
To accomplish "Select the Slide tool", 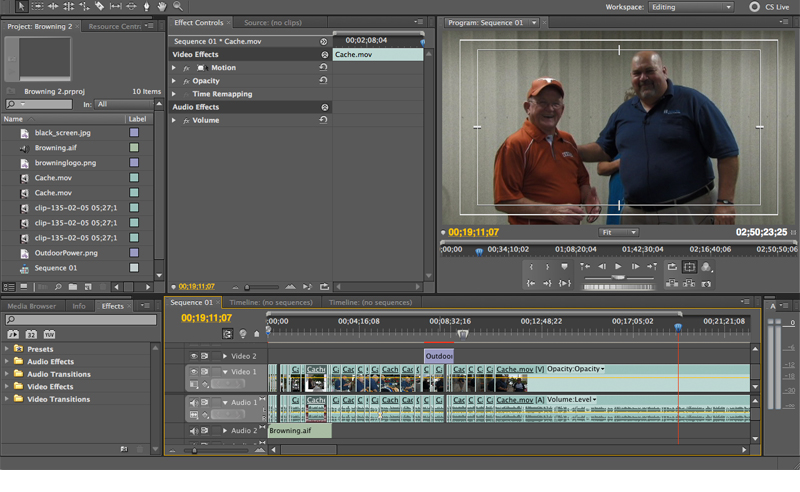I will [131, 6].
